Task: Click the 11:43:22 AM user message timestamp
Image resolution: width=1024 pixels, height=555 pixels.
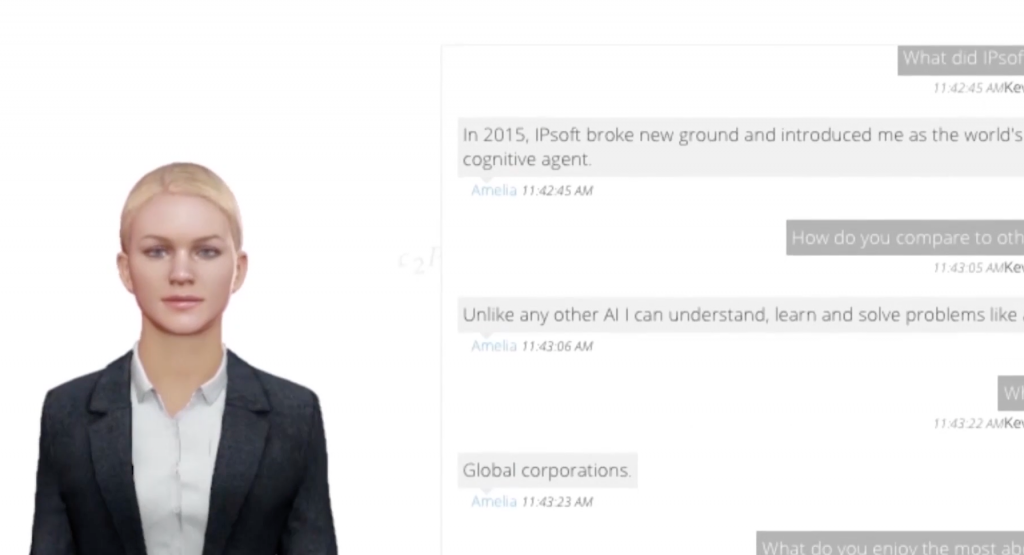Action: [x=968, y=423]
